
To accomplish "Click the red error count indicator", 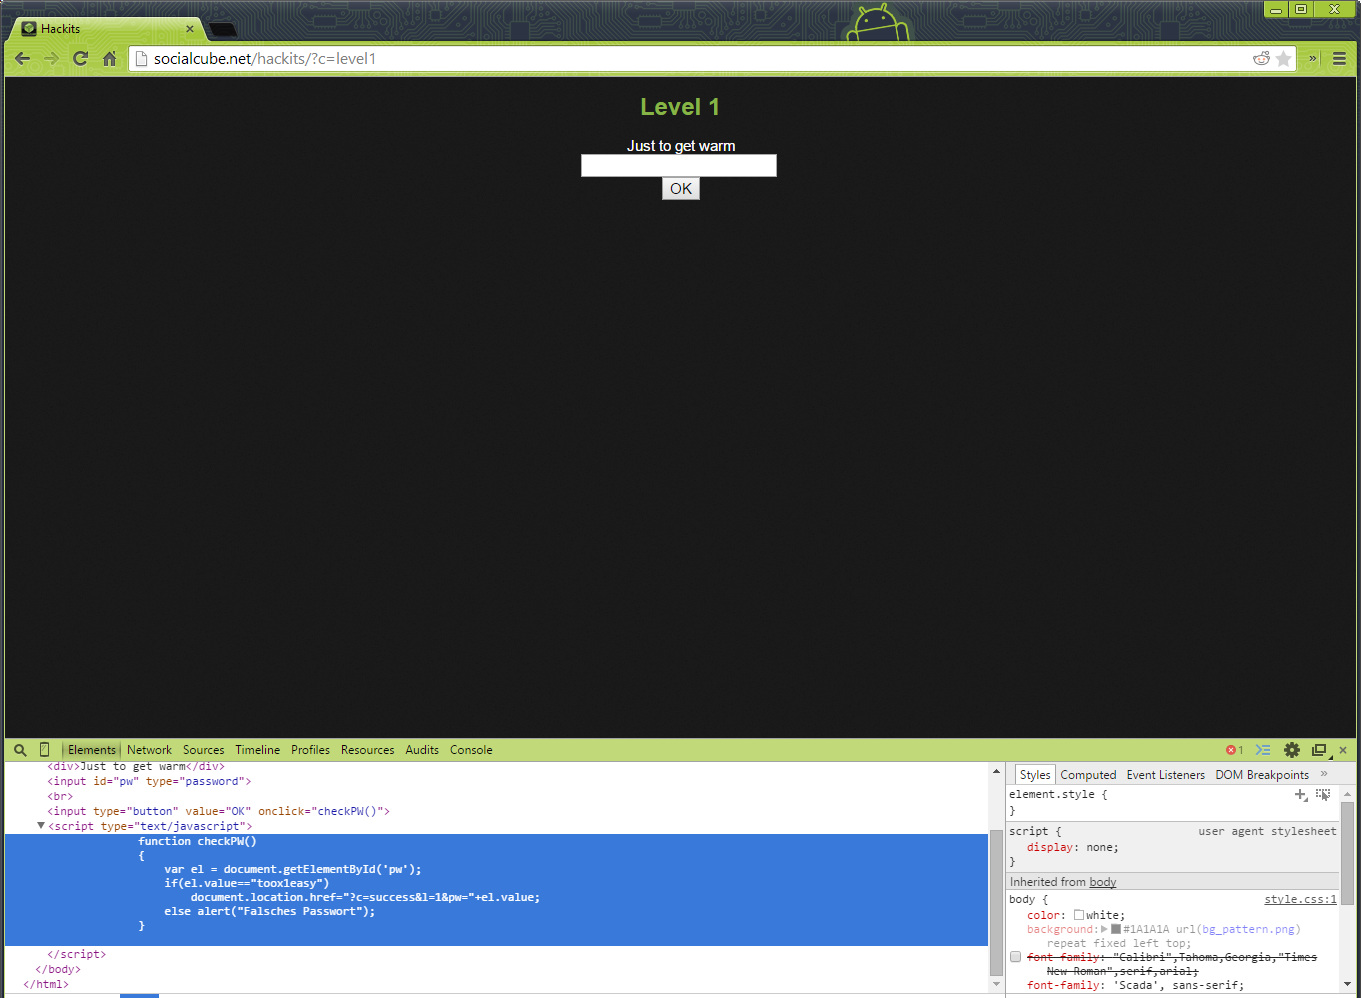I will pos(1234,750).
